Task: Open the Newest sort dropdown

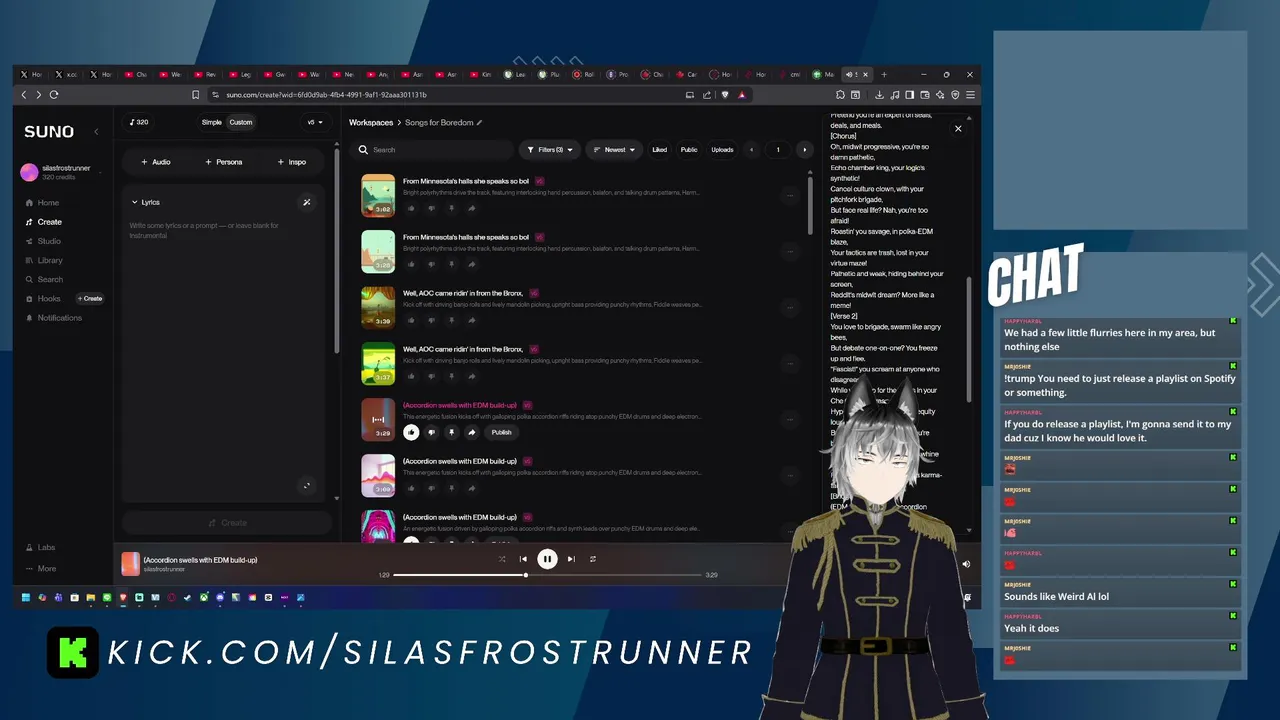Action: [x=614, y=150]
